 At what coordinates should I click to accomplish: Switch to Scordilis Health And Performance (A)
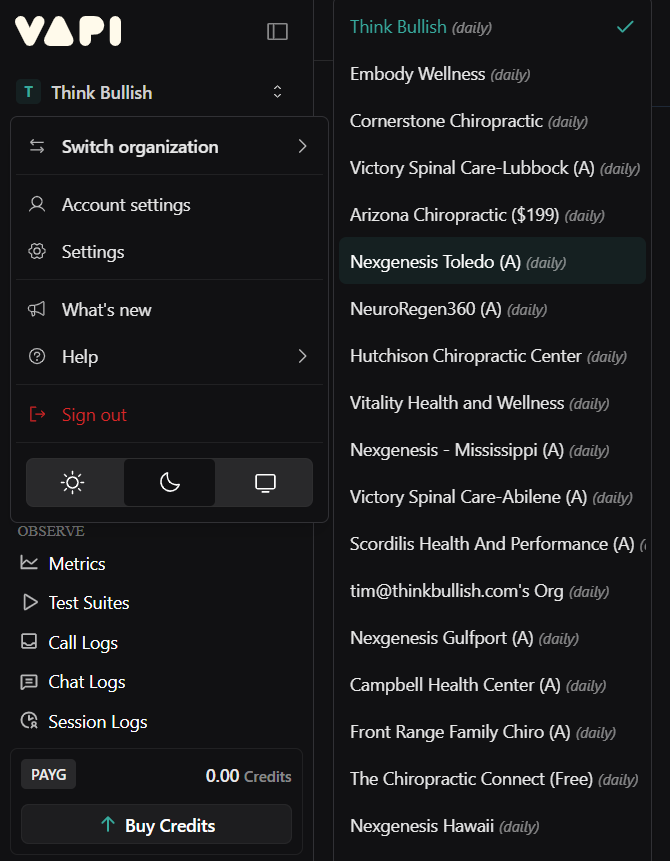pos(492,544)
